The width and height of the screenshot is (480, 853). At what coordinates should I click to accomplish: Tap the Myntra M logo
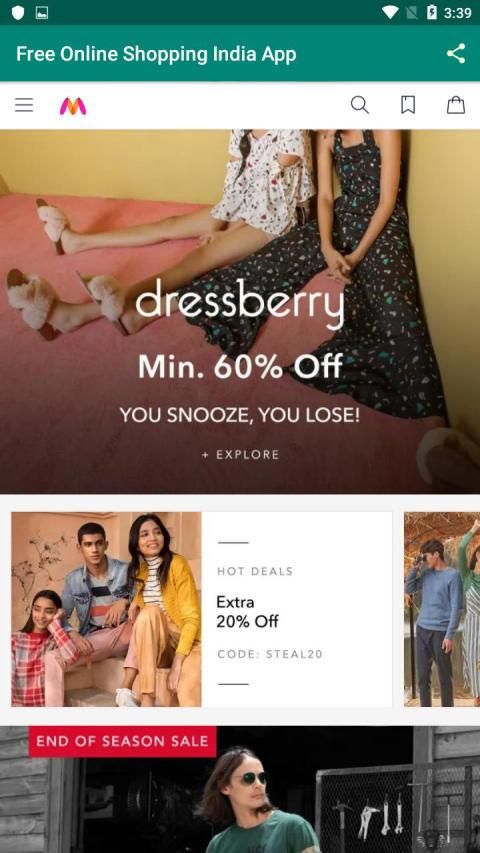coord(73,106)
